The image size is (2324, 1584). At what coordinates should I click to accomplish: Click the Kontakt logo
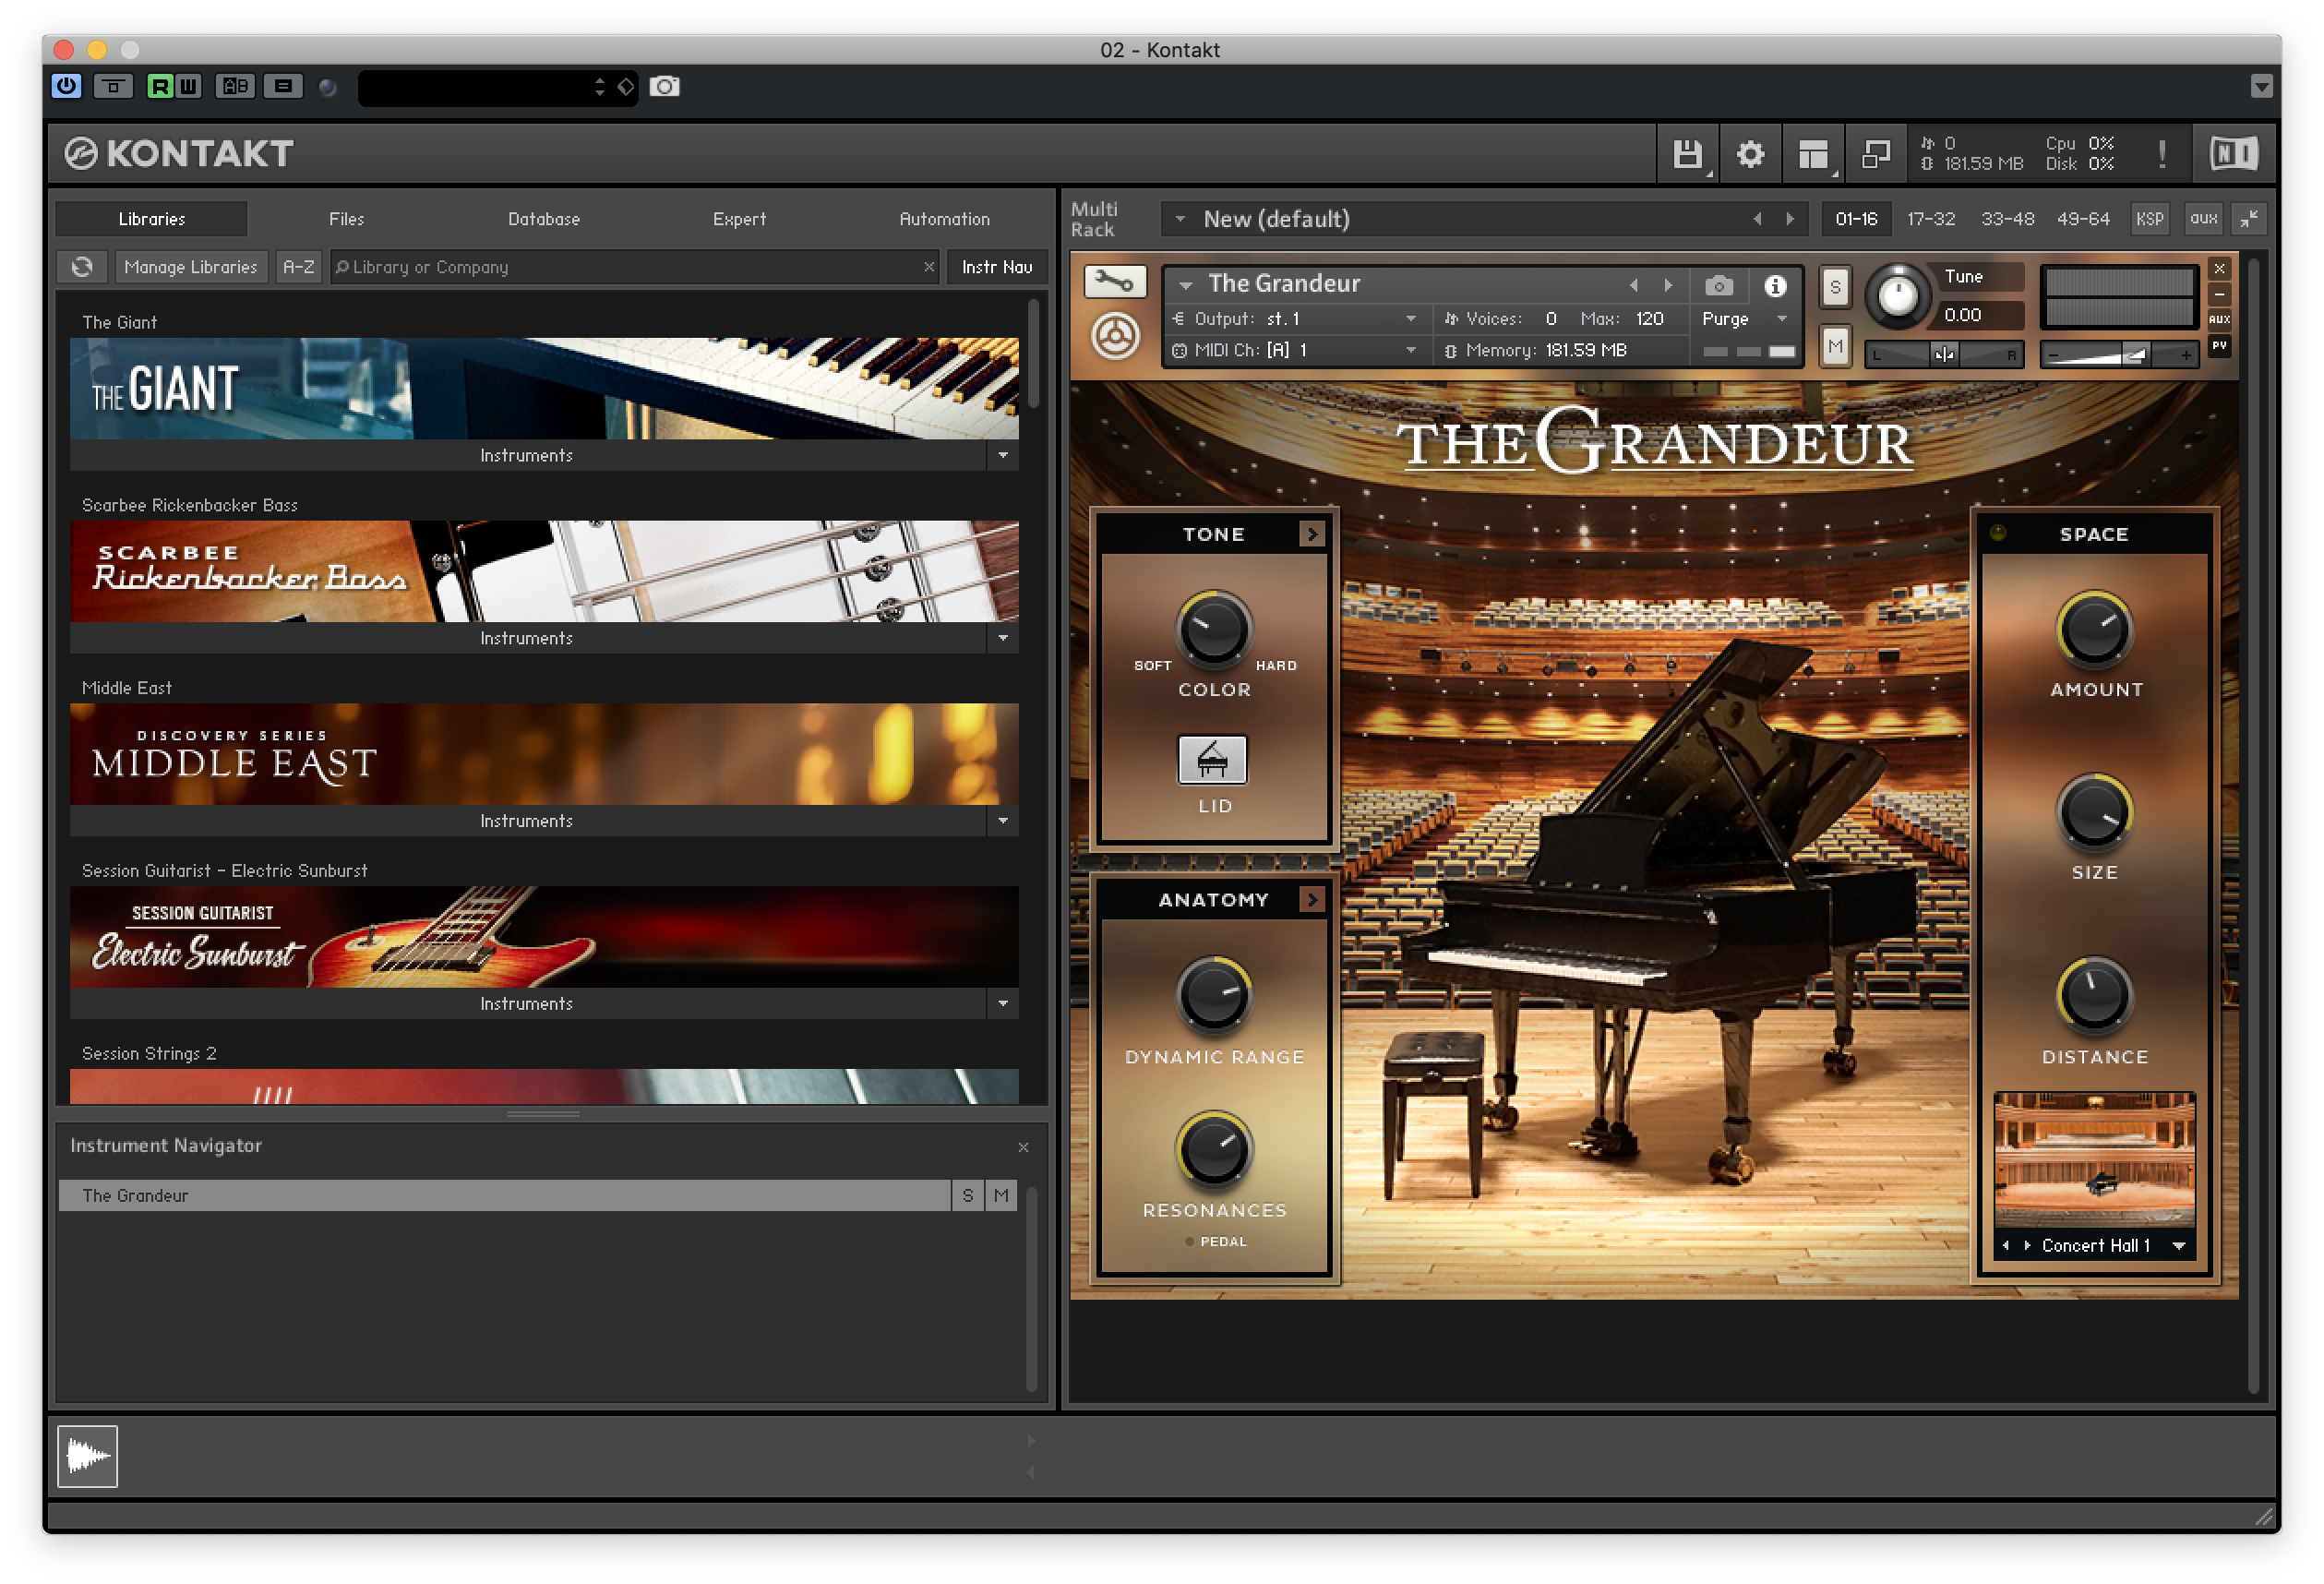click(x=180, y=154)
